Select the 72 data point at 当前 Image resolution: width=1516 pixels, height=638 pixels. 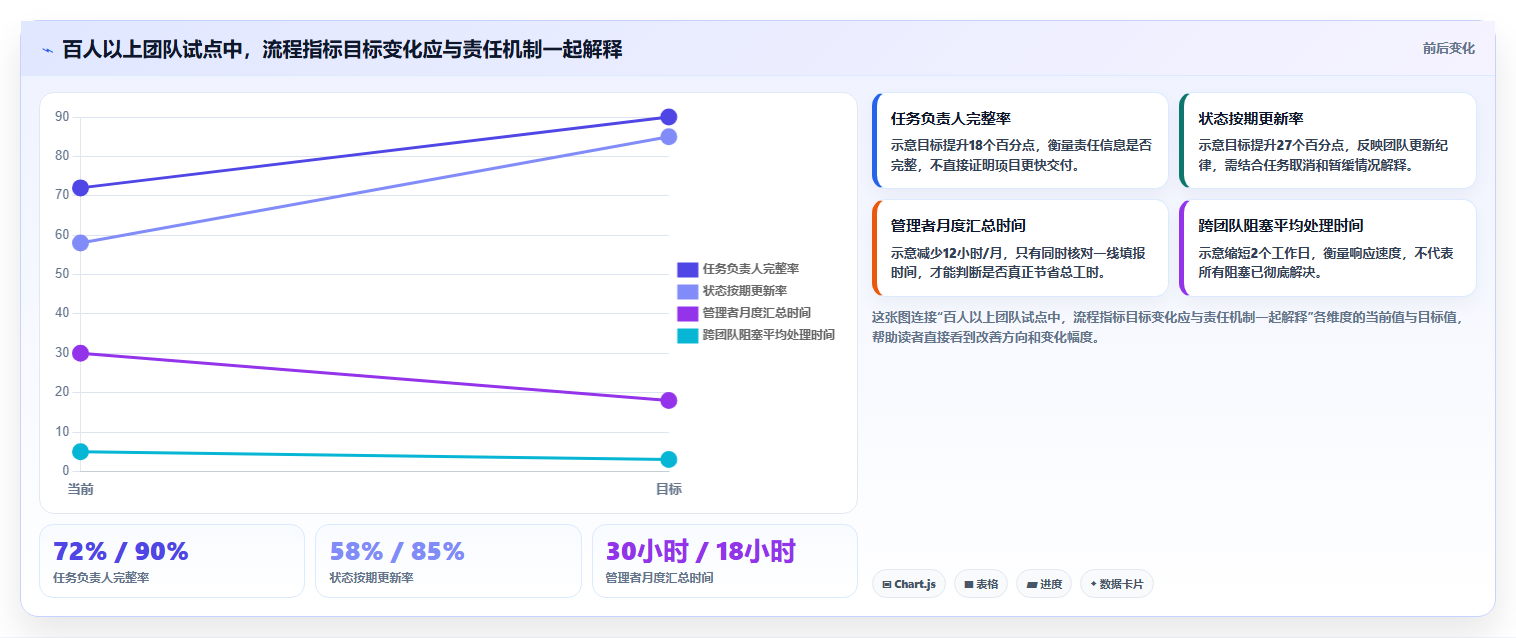pyautogui.click(x=81, y=188)
